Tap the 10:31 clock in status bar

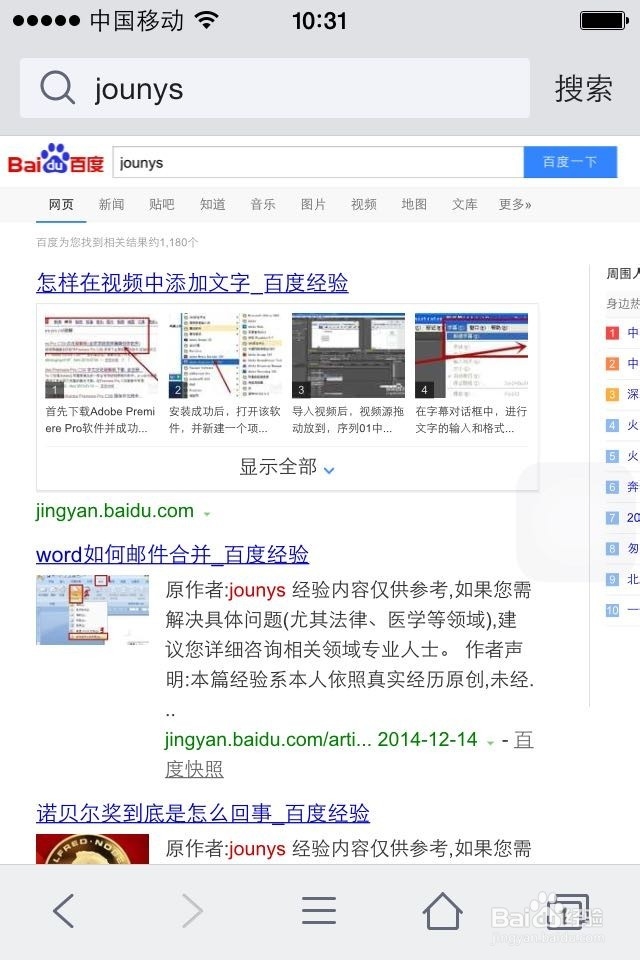click(319, 21)
